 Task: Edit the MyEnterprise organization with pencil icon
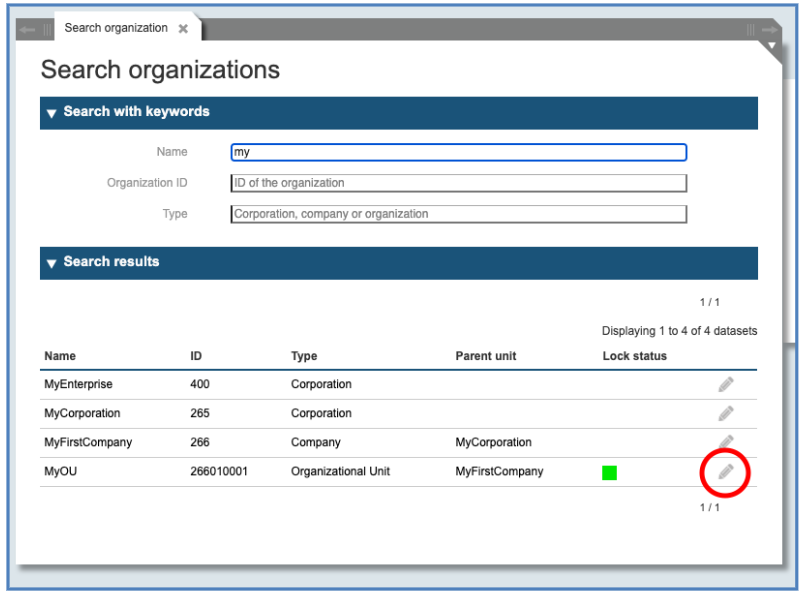click(726, 384)
